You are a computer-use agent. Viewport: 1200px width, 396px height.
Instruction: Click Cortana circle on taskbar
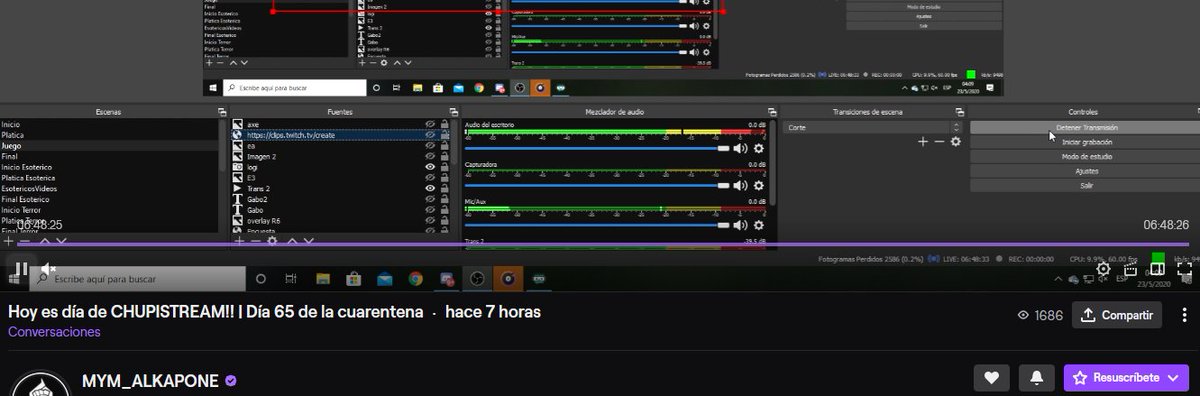point(261,279)
